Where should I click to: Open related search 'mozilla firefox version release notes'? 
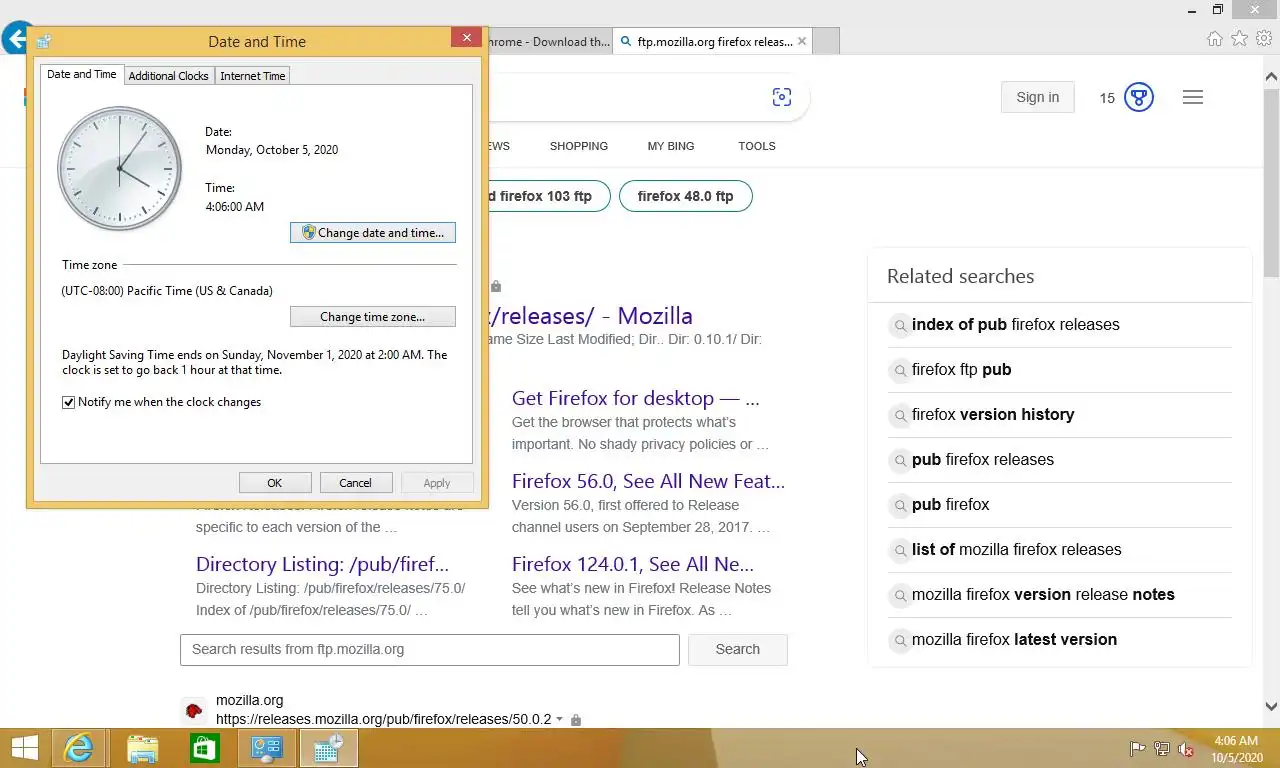tap(1043, 595)
